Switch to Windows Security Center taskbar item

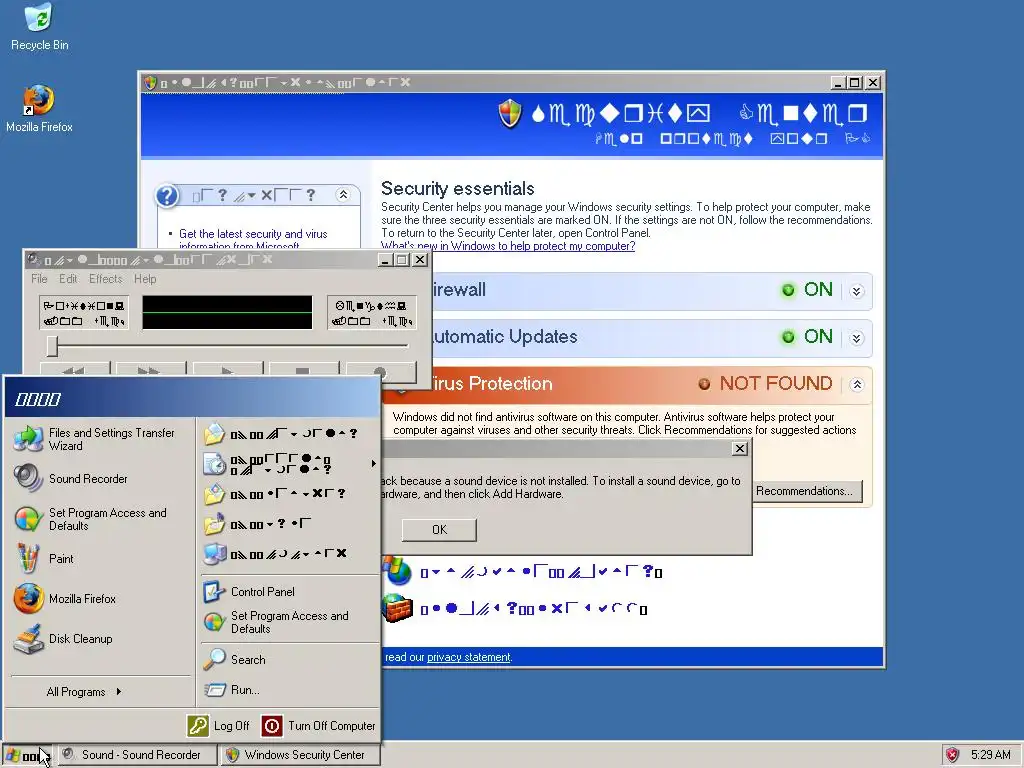[300, 755]
